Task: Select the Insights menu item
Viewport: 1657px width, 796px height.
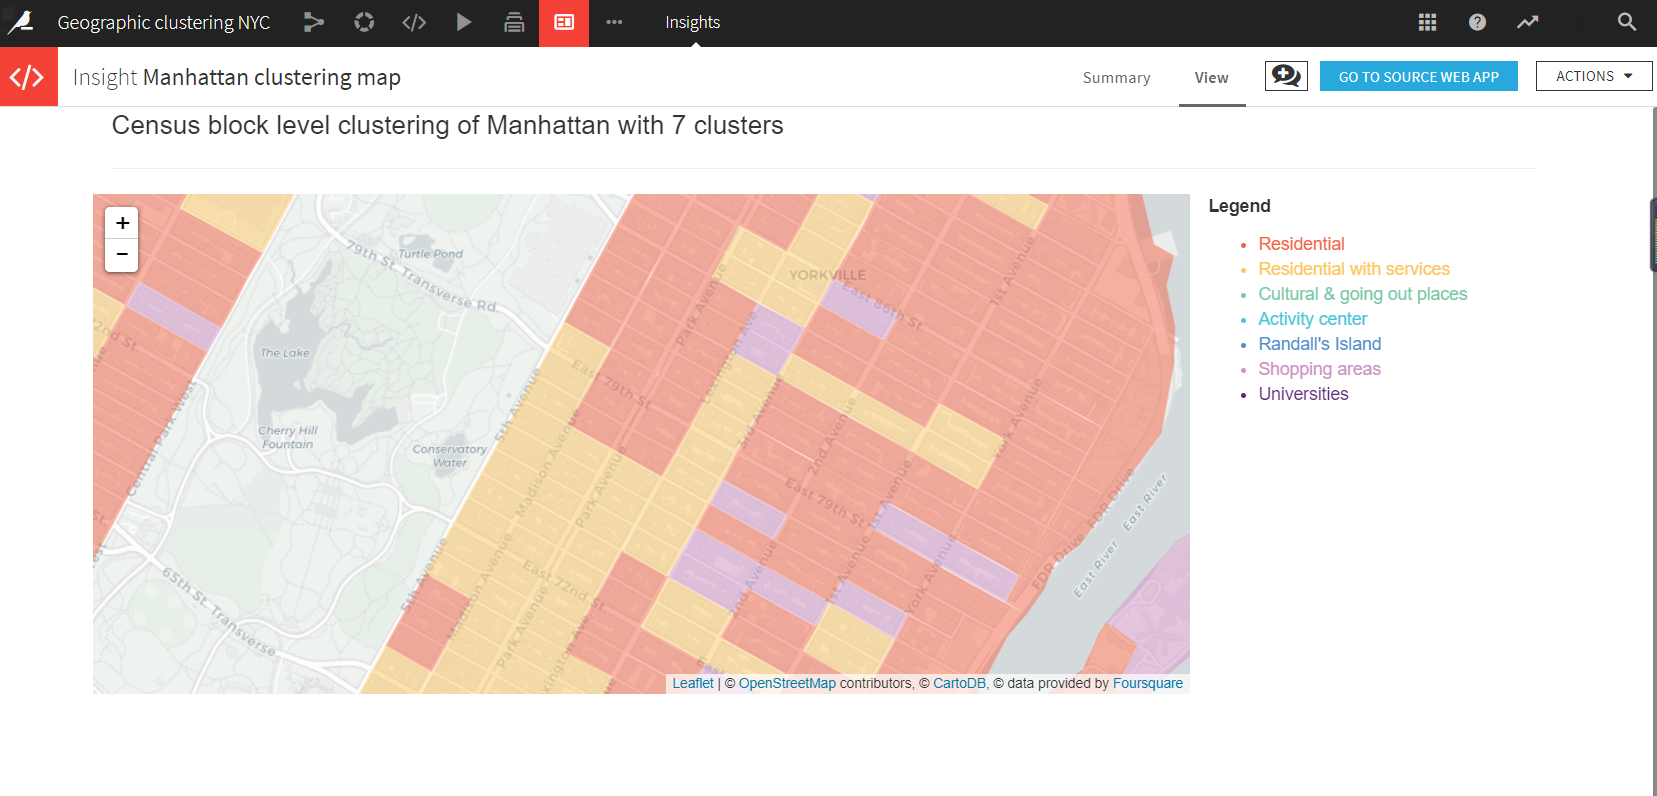Action: pyautogui.click(x=692, y=22)
